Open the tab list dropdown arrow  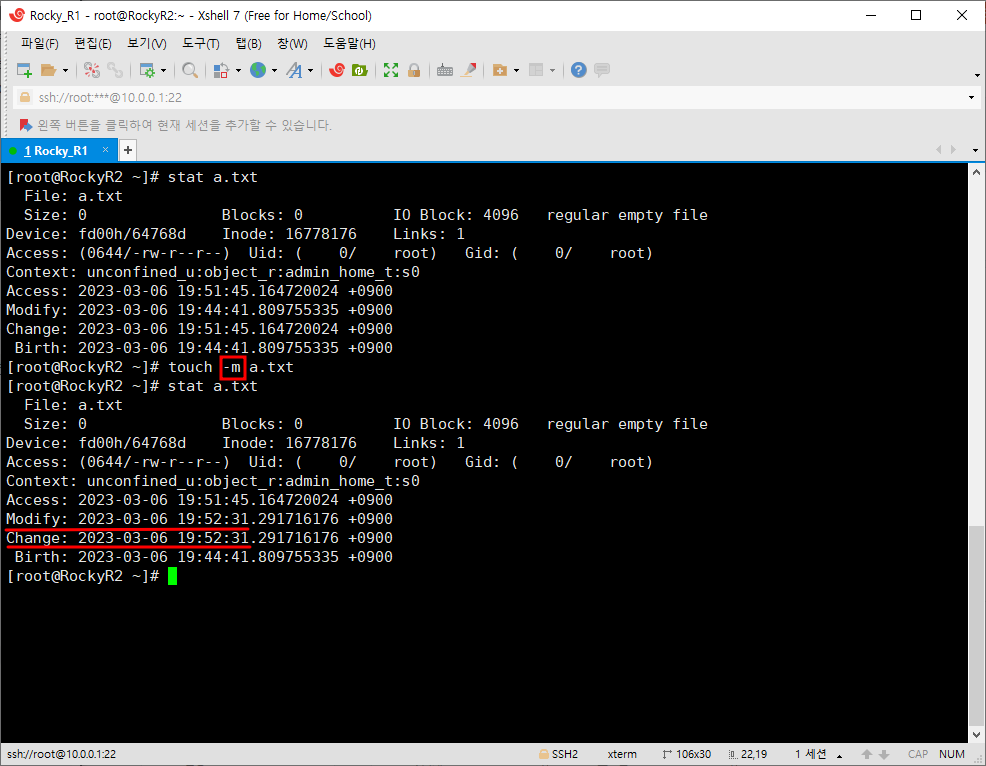pos(975,150)
